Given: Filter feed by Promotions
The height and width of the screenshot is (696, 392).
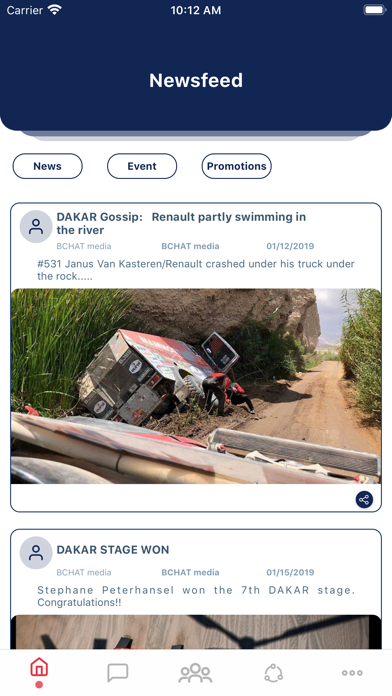Looking at the screenshot, I should pyautogui.click(x=237, y=166).
